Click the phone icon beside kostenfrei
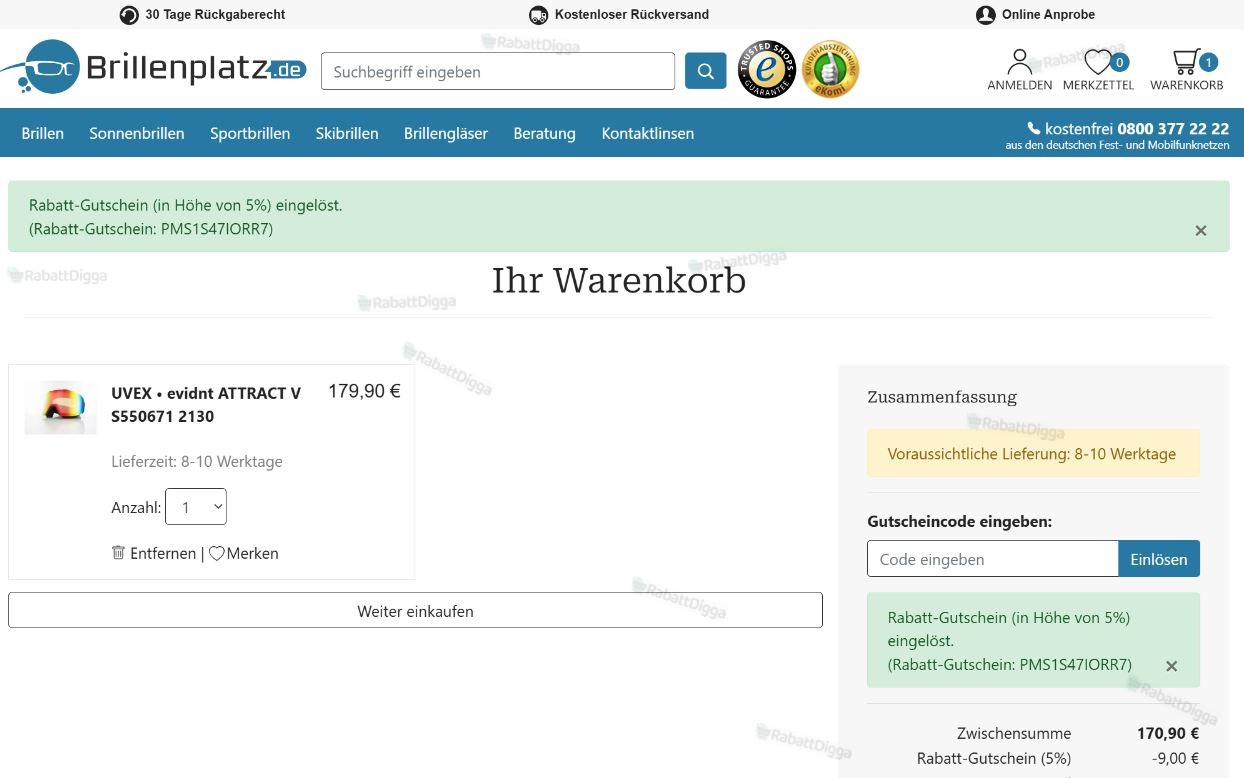 [1034, 128]
